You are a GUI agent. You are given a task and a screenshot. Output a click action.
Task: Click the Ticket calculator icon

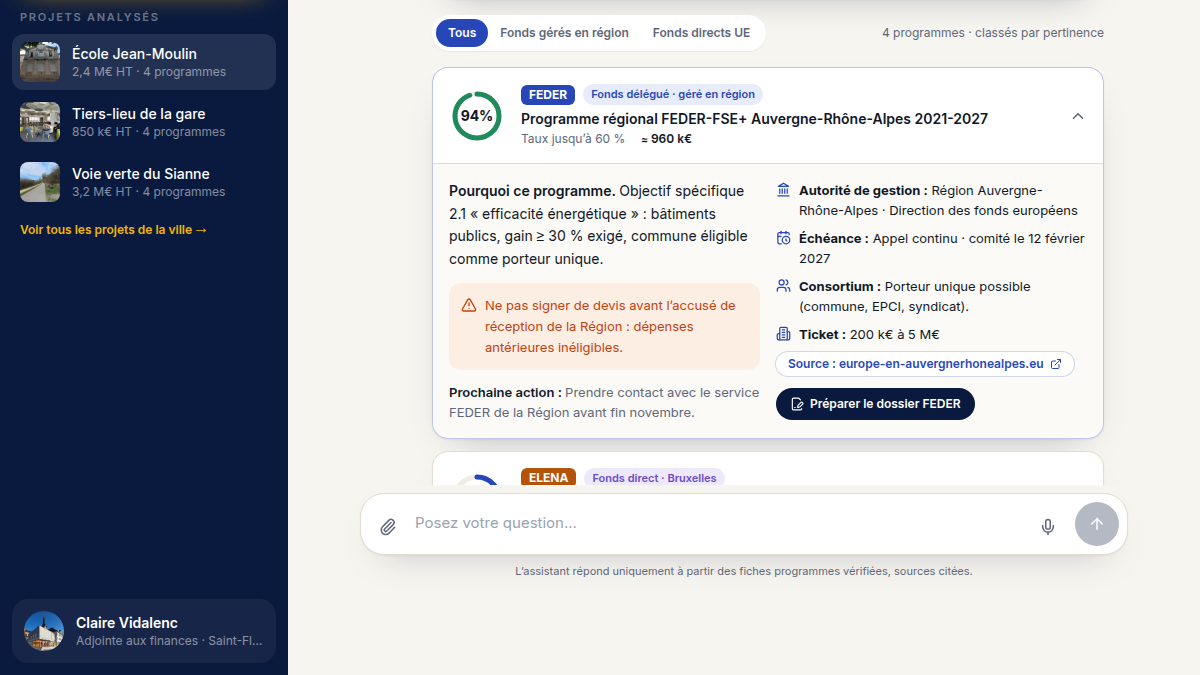pyautogui.click(x=783, y=334)
